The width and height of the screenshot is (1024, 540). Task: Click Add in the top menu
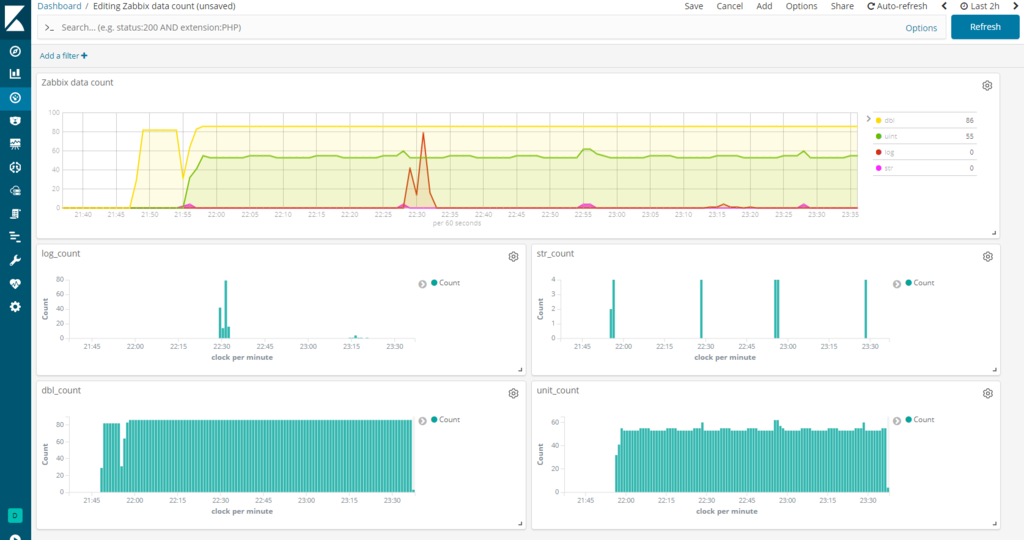click(x=764, y=6)
